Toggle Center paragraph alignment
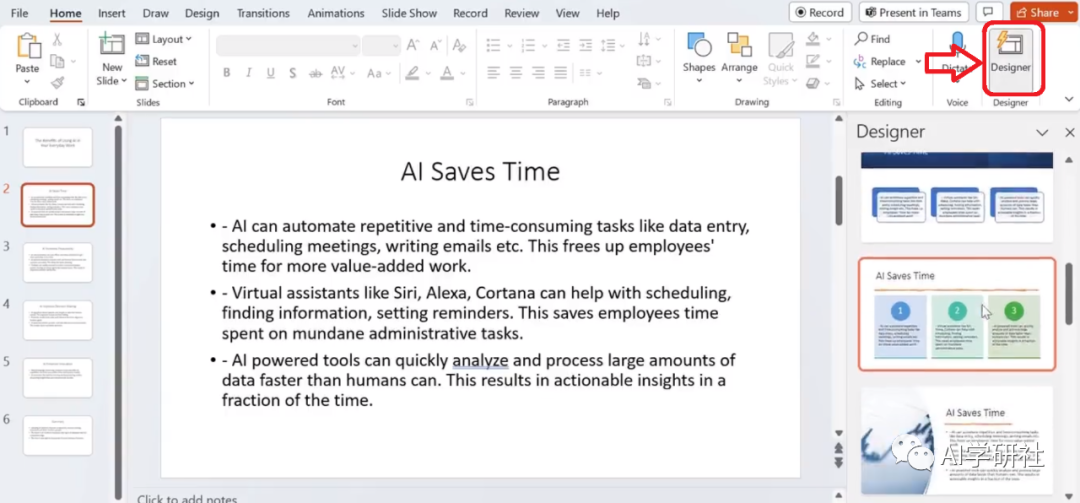 pyautogui.click(x=516, y=72)
